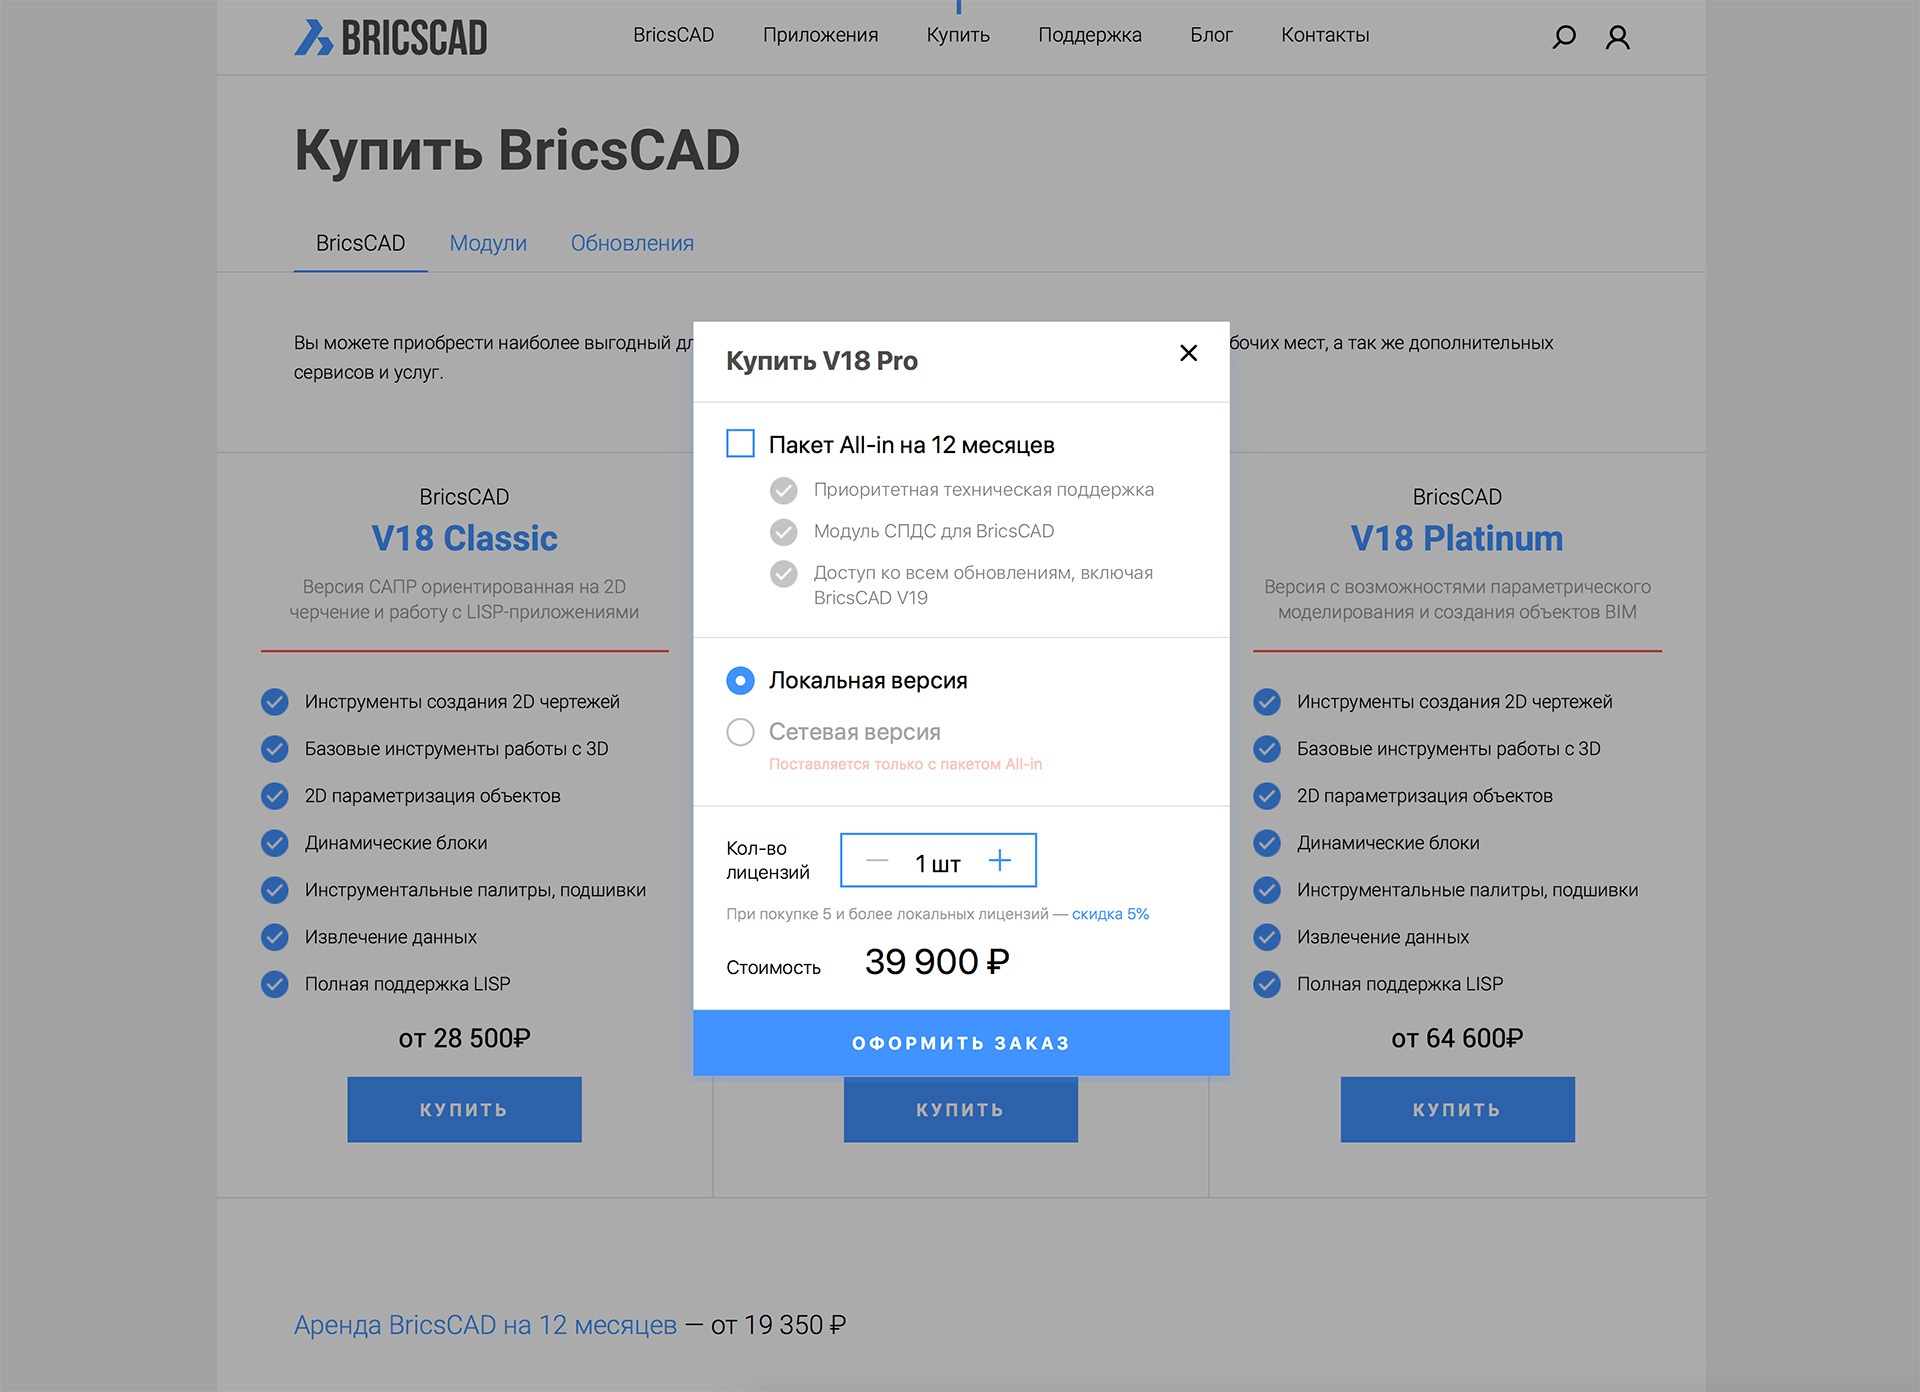This screenshot has width=1920, height=1392.
Task: Click Оформить заказ button
Action: pos(961,1043)
